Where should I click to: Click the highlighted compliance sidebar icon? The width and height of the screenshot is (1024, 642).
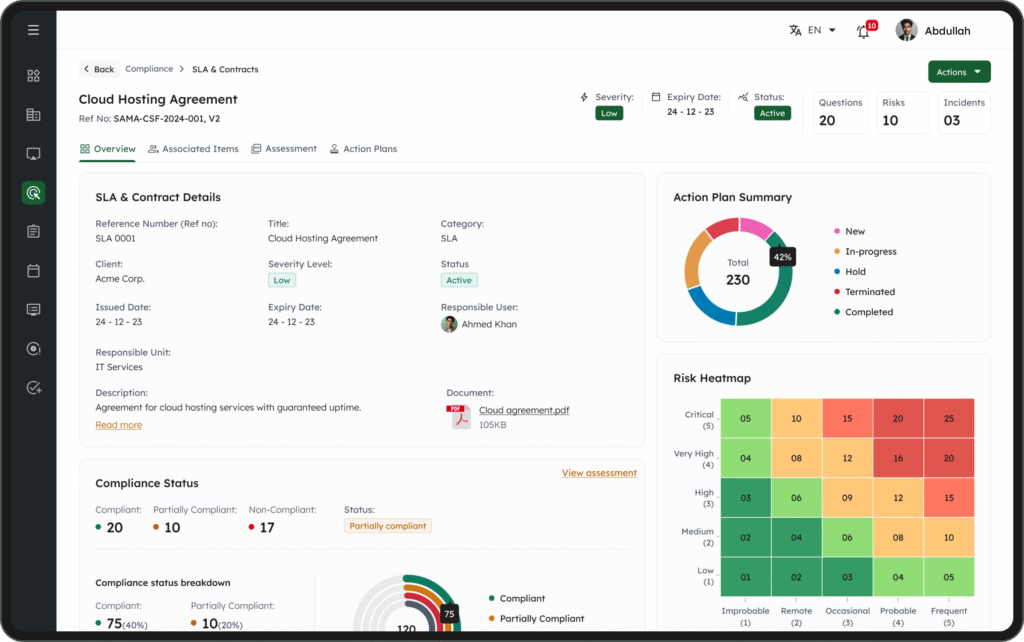[33, 193]
